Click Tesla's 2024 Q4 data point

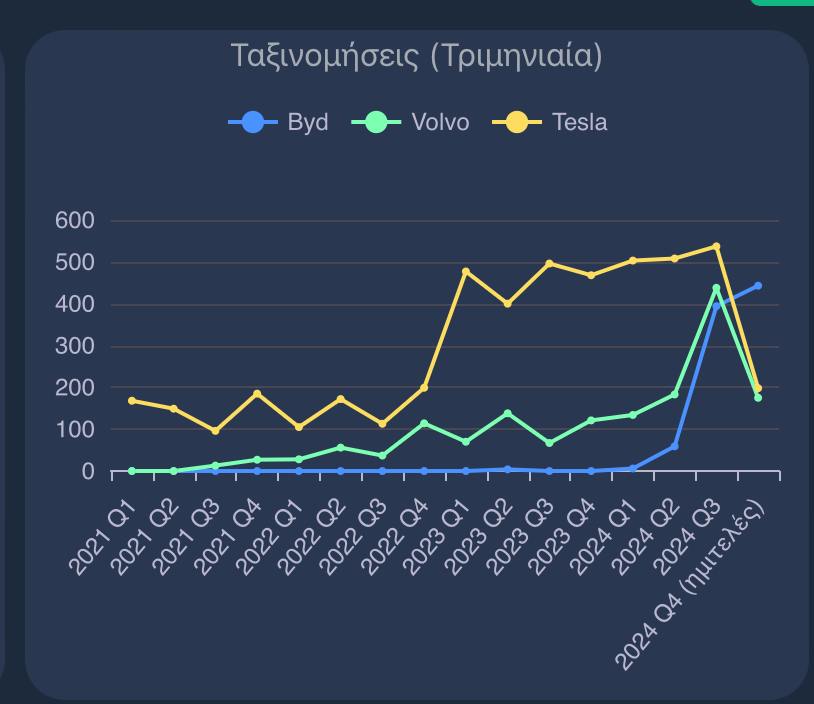[x=758, y=388]
